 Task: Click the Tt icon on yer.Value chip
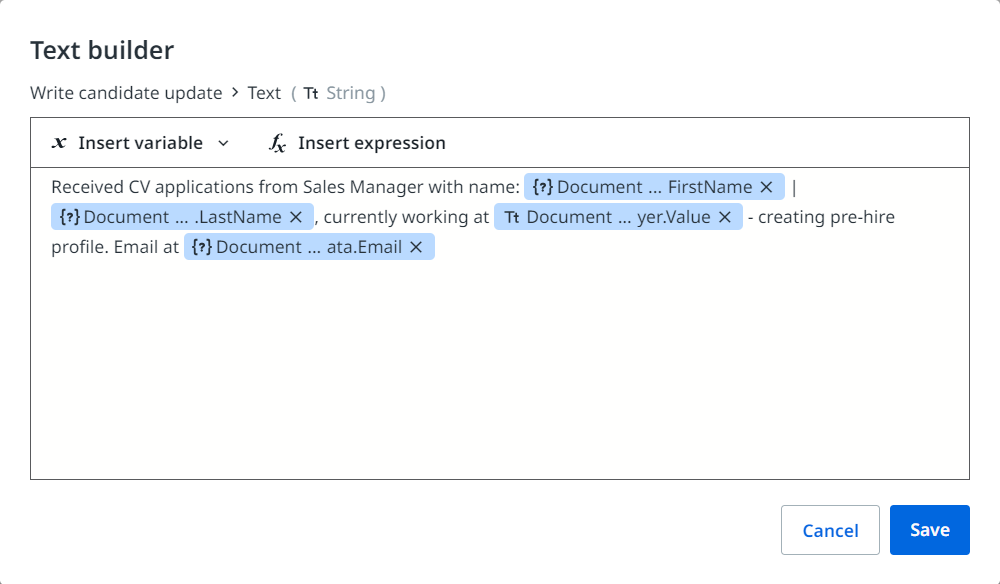click(512, 217)
